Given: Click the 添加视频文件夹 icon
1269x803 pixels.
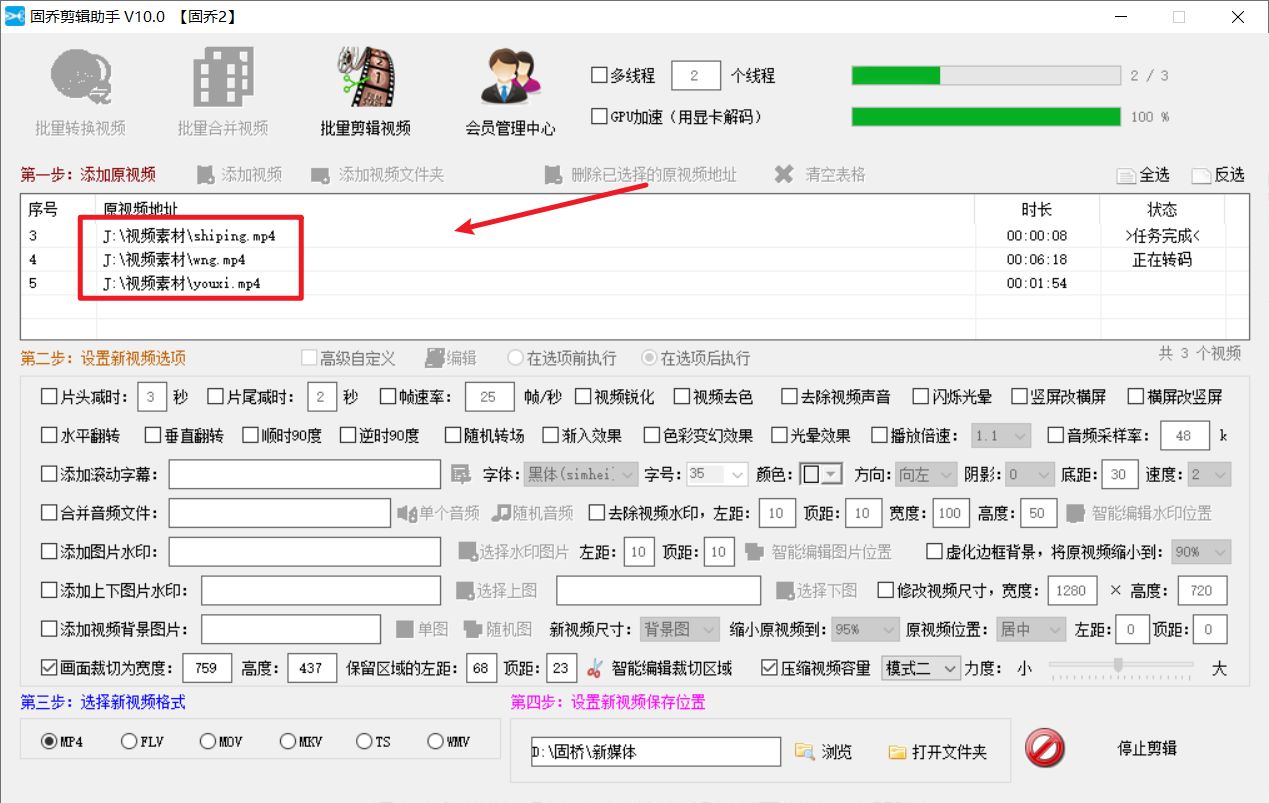Looking at the screenshot, I should coord(321,175).
